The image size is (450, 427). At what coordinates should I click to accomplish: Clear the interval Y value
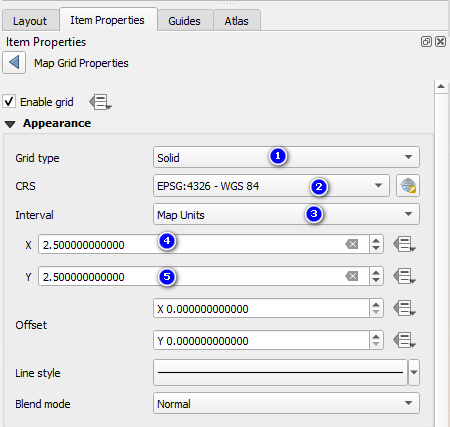(352, 276)
